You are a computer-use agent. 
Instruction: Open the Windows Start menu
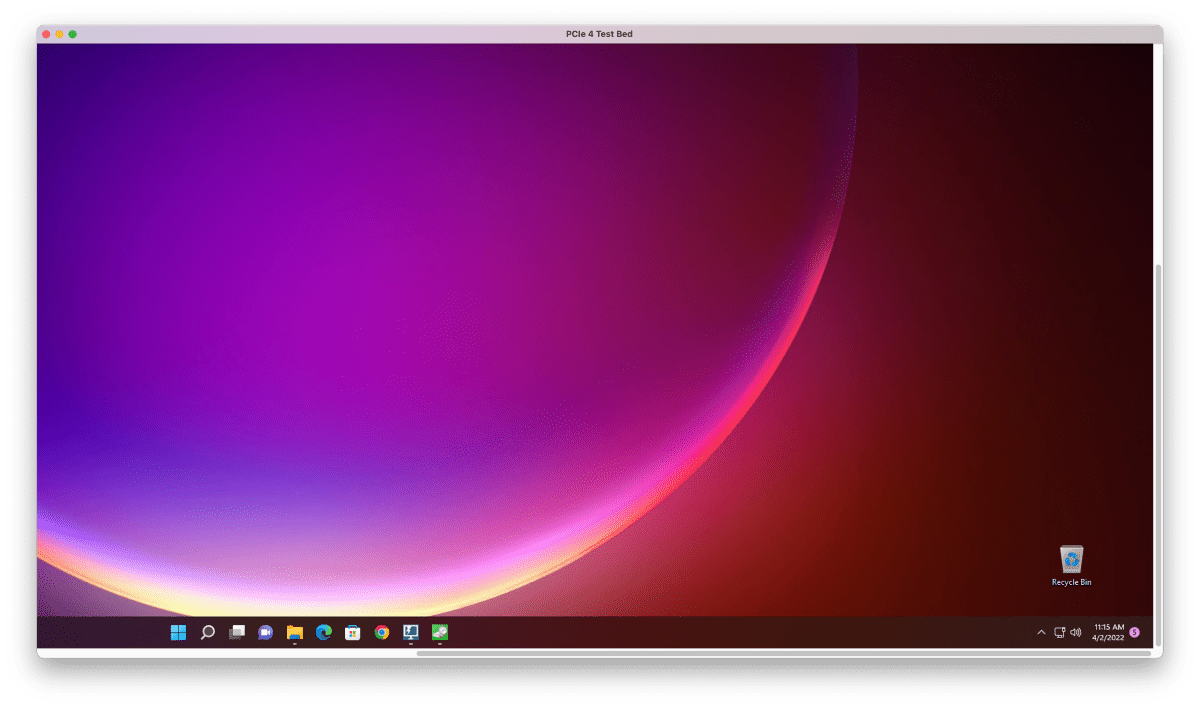pos(178,632)
